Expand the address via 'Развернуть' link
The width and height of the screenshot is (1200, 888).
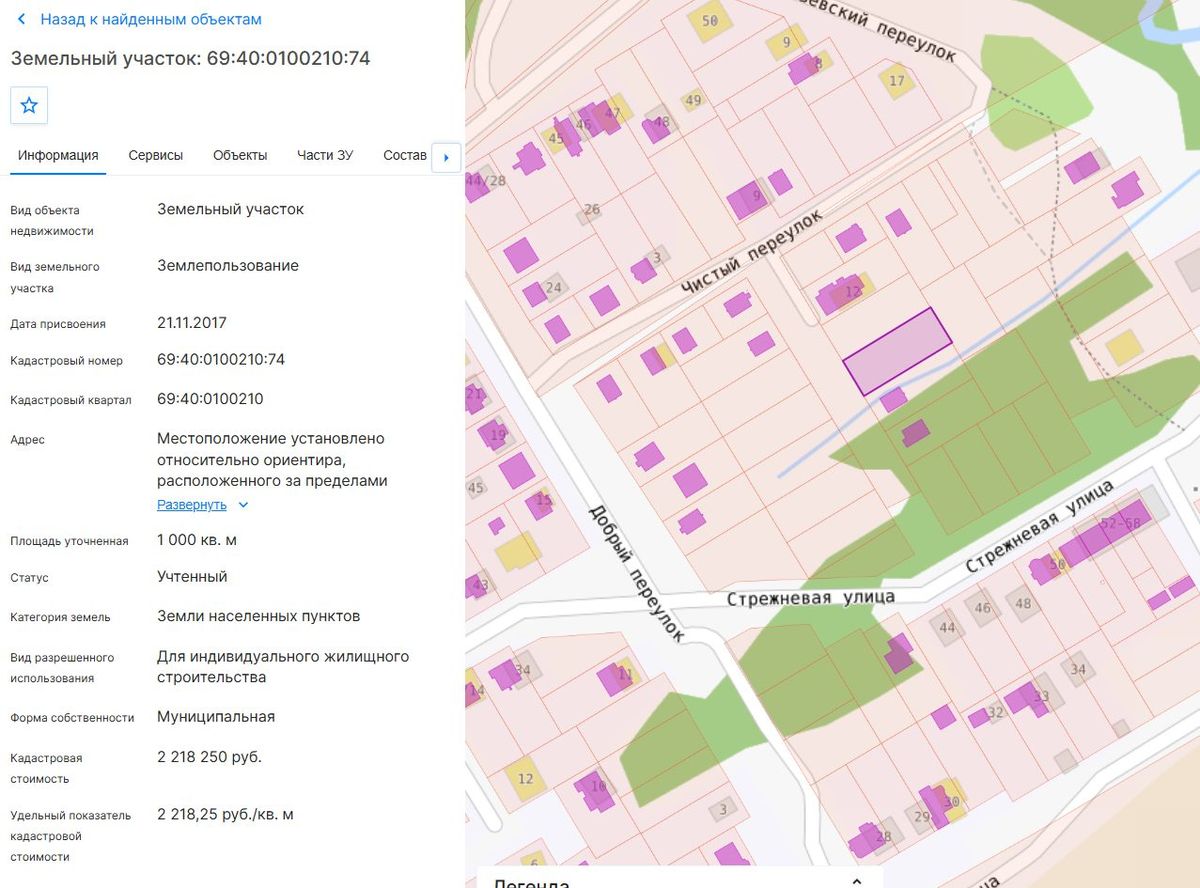(x=192, y=505)
